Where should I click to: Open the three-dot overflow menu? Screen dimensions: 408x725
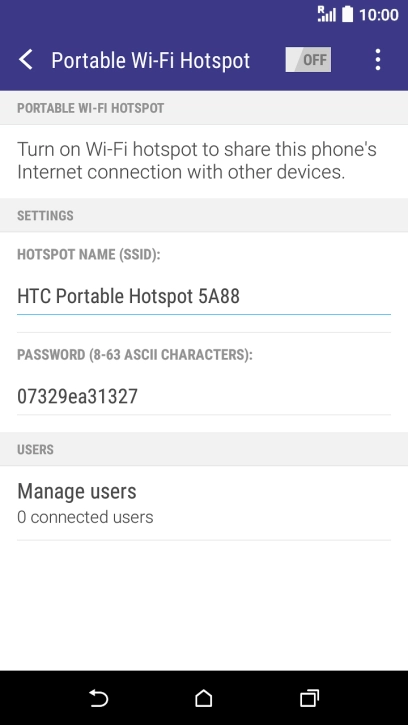(378, 60)
